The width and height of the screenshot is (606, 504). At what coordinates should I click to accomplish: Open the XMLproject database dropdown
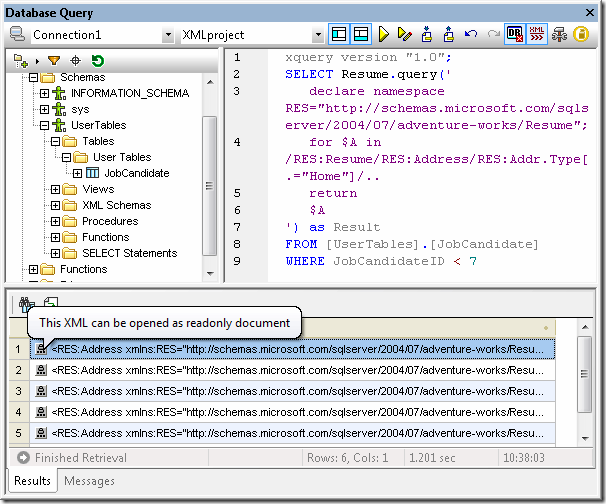(x=318, y=34)
